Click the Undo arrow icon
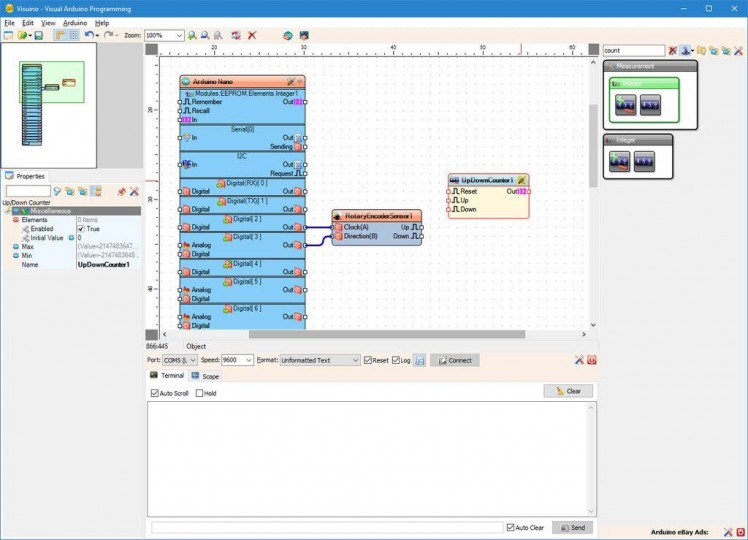 click(89, 35)
